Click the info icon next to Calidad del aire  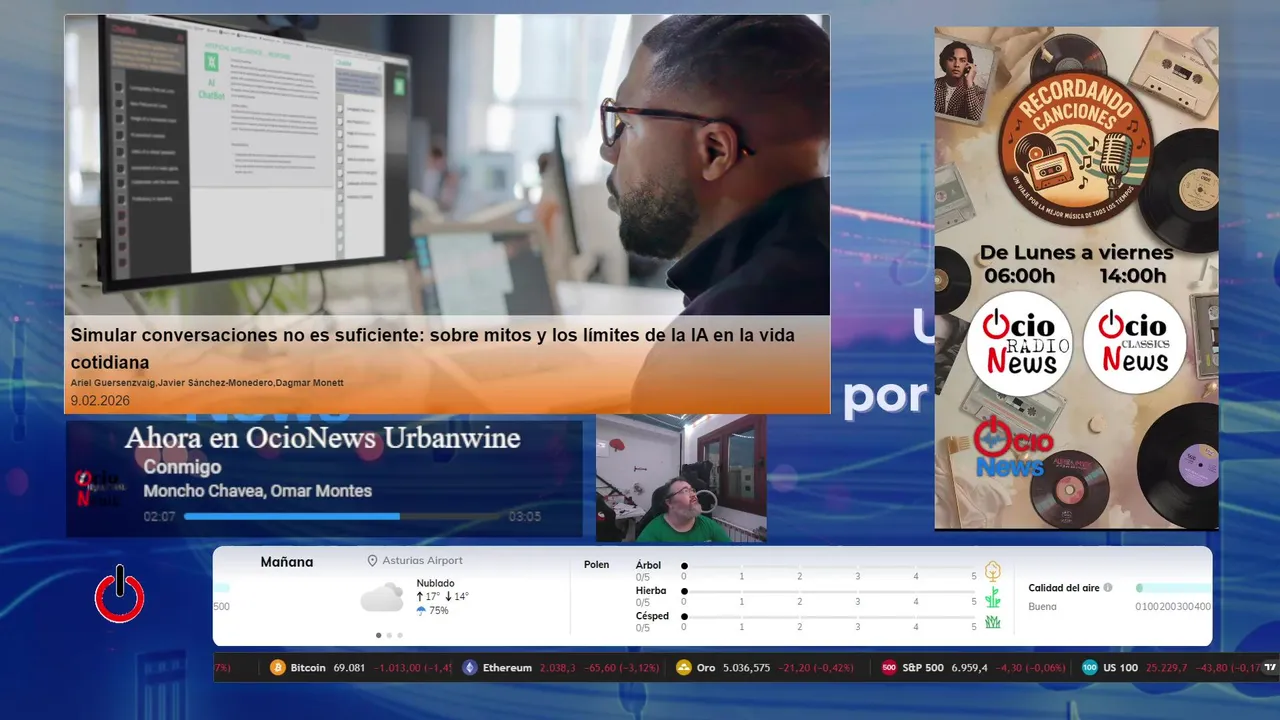tap(1108, 588)
